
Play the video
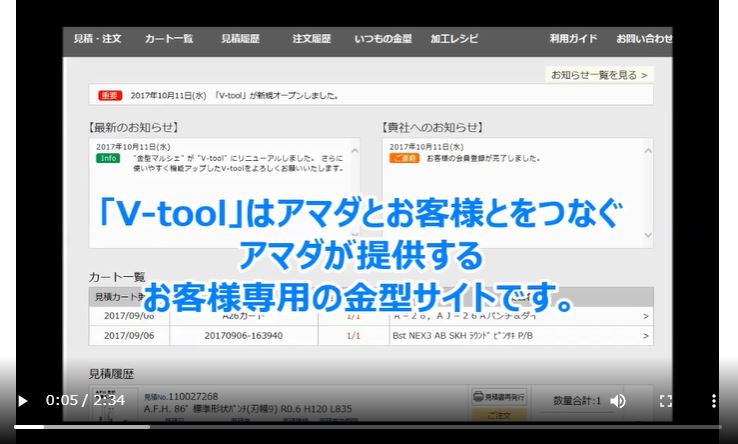click(x=22, y=401)
